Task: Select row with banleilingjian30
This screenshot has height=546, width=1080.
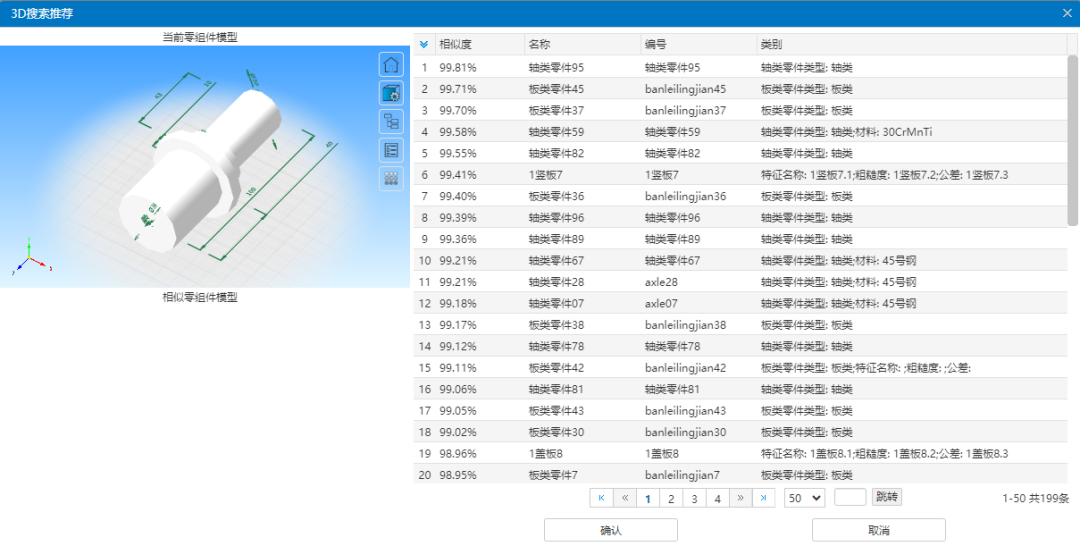Action: point(740,432)
